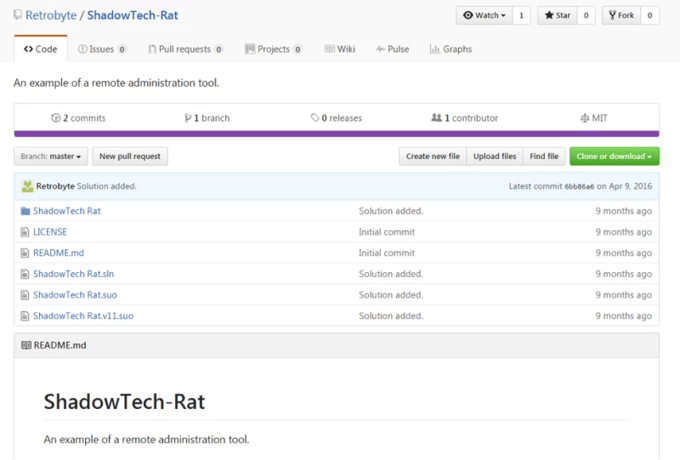Click the purple language bar

(x=336, y=133)
